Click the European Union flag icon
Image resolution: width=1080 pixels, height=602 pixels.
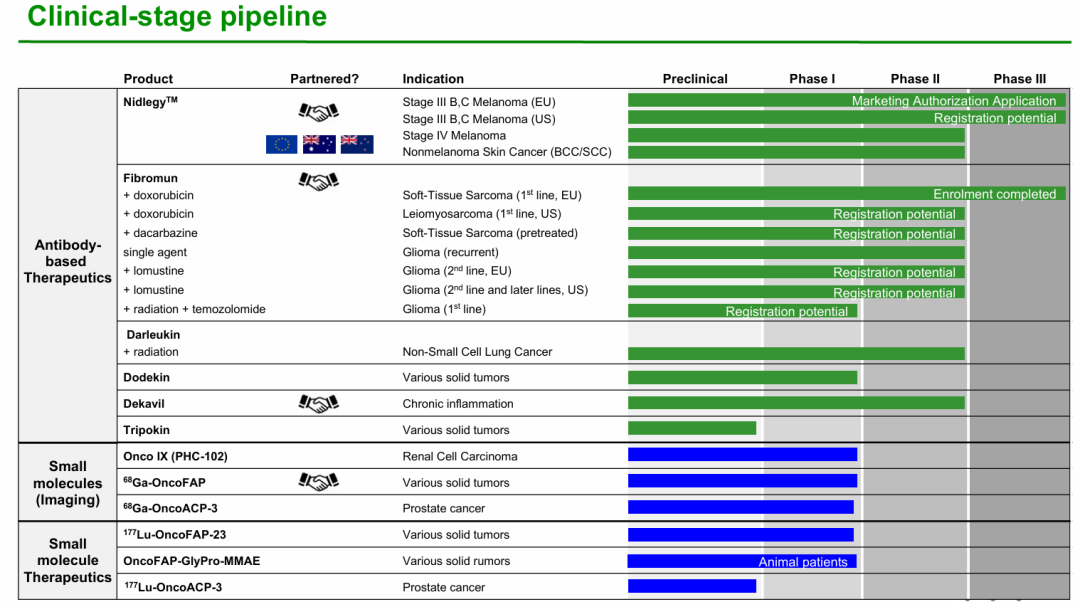point(282,144)
